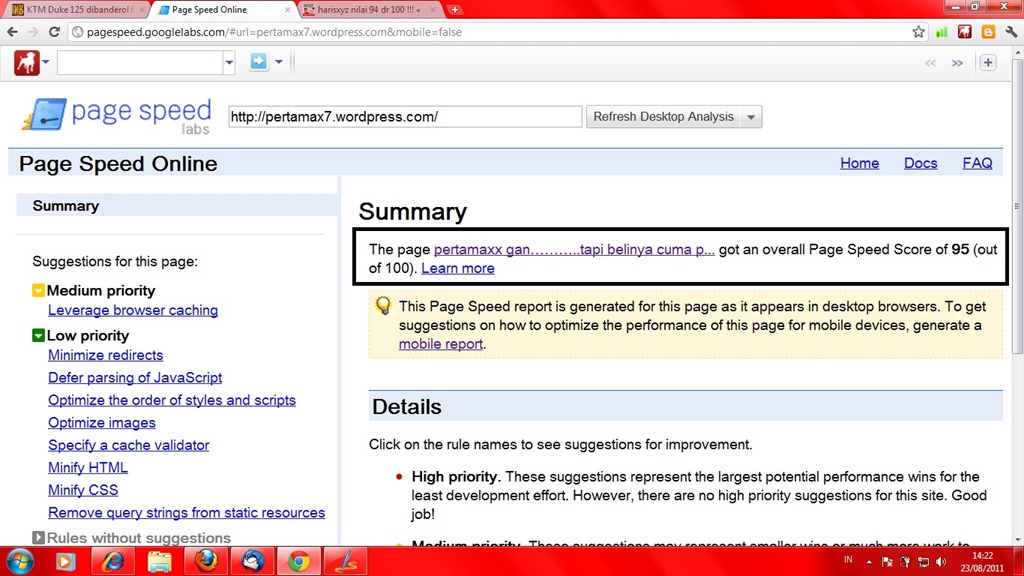Collapse the Low priority suggestions list

(x=38, y=336)
